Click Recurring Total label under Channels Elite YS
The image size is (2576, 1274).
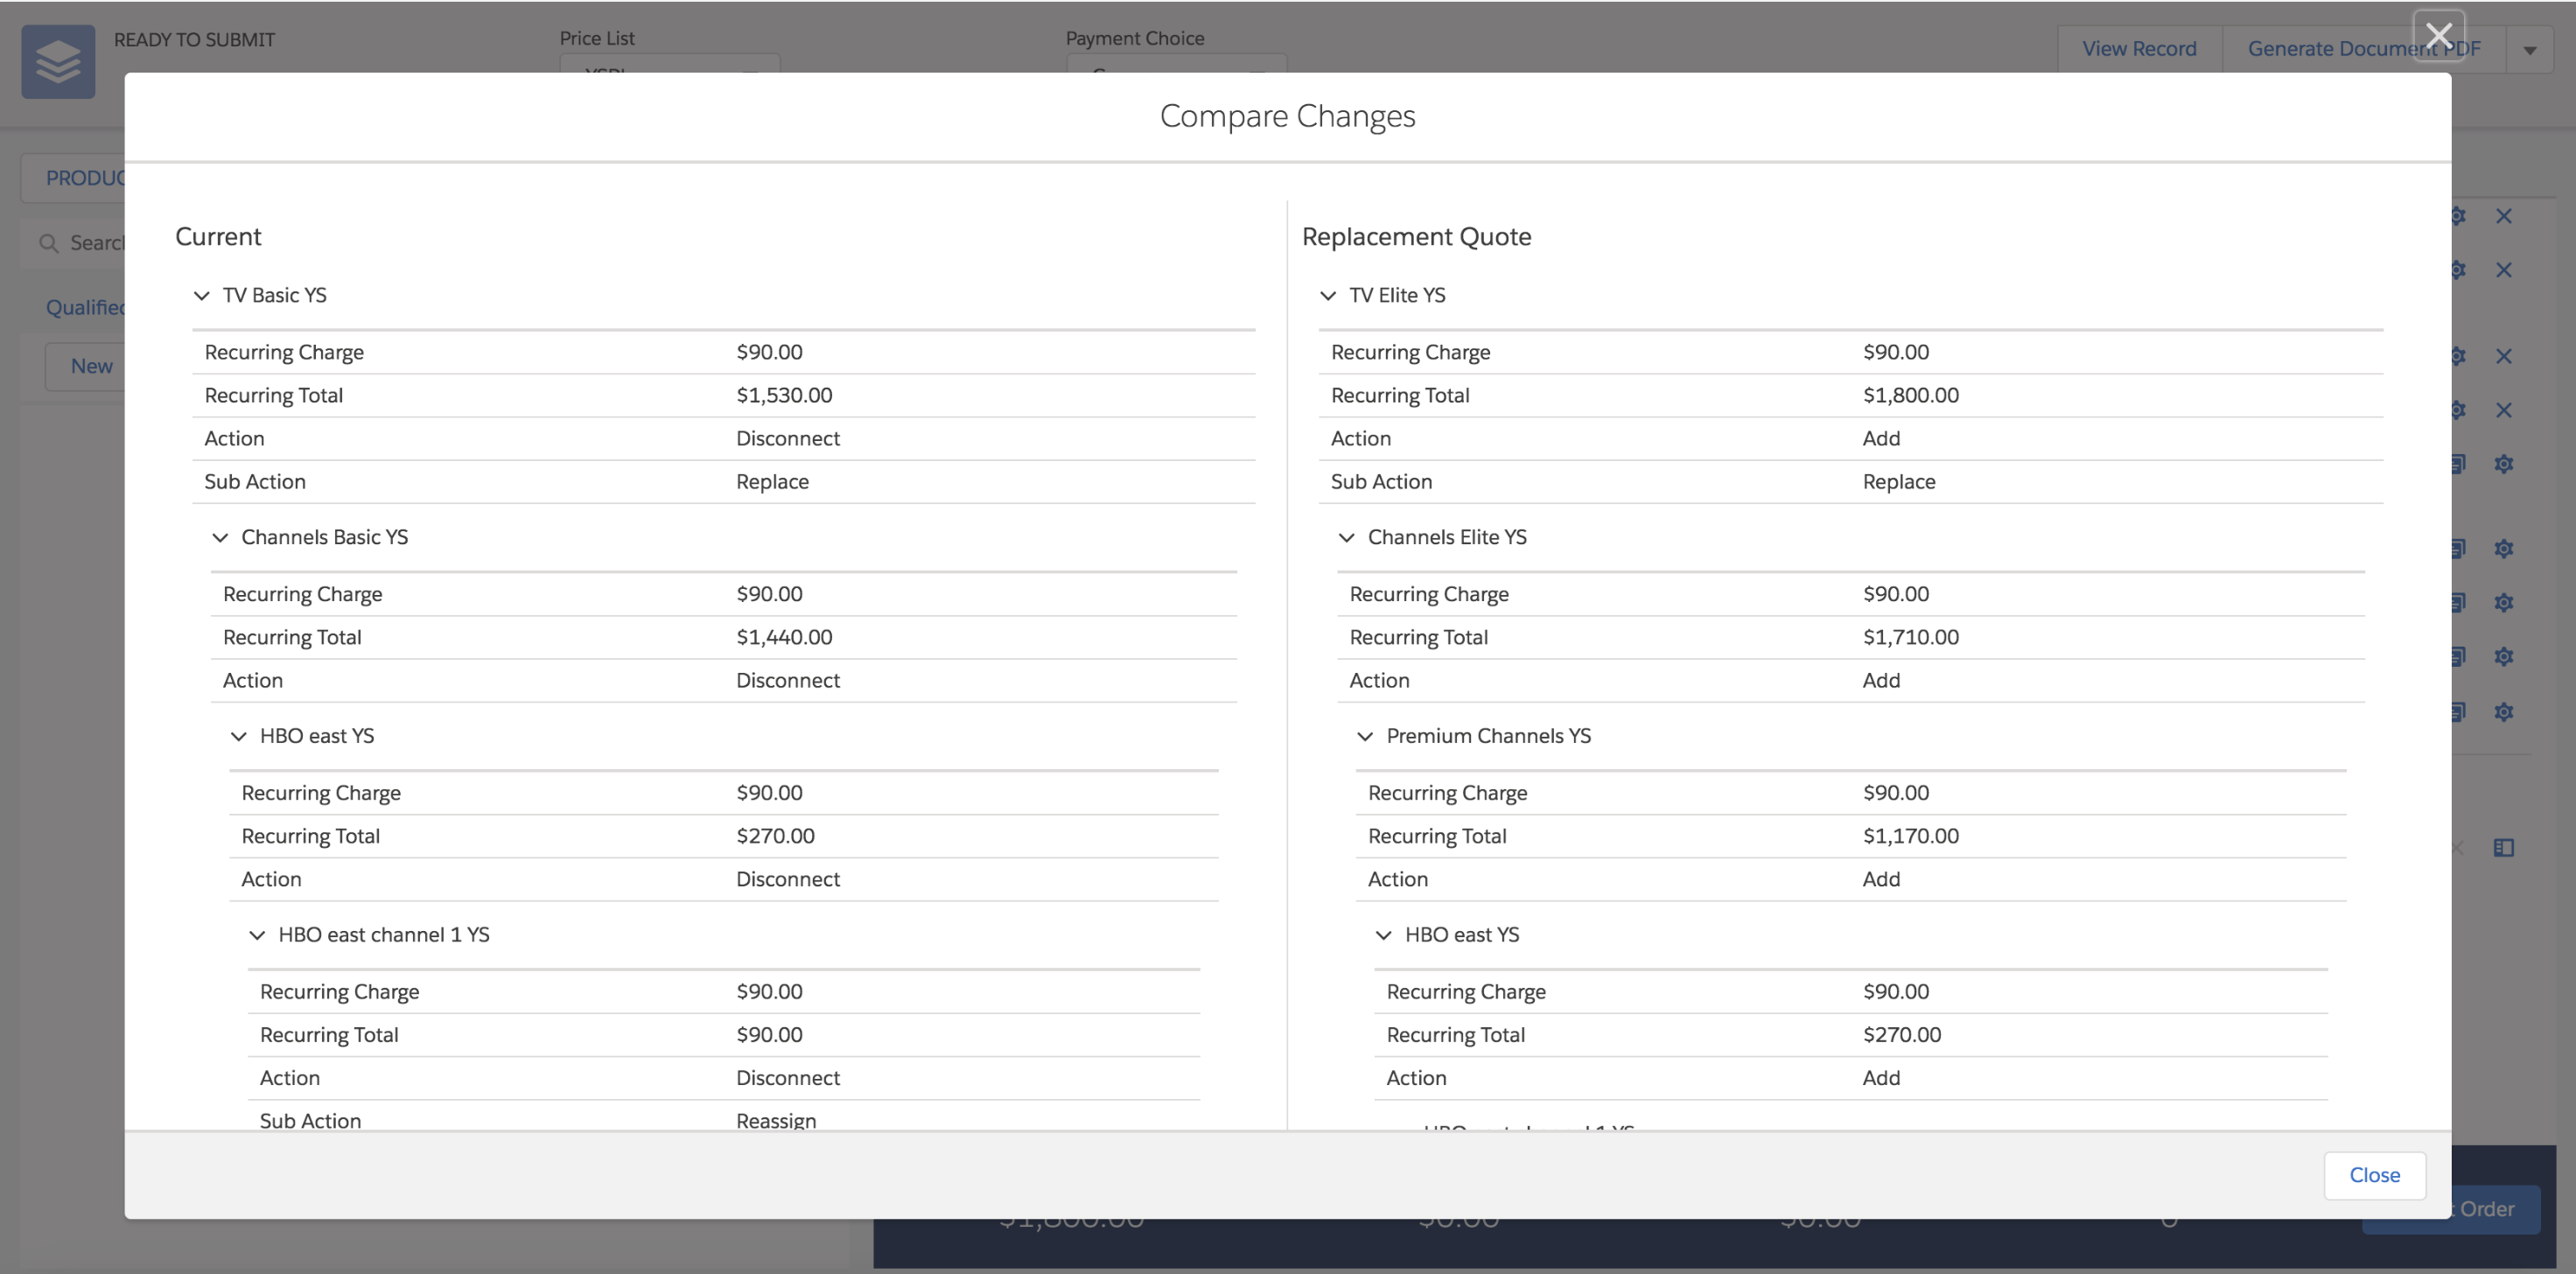tap(1418, 637)
